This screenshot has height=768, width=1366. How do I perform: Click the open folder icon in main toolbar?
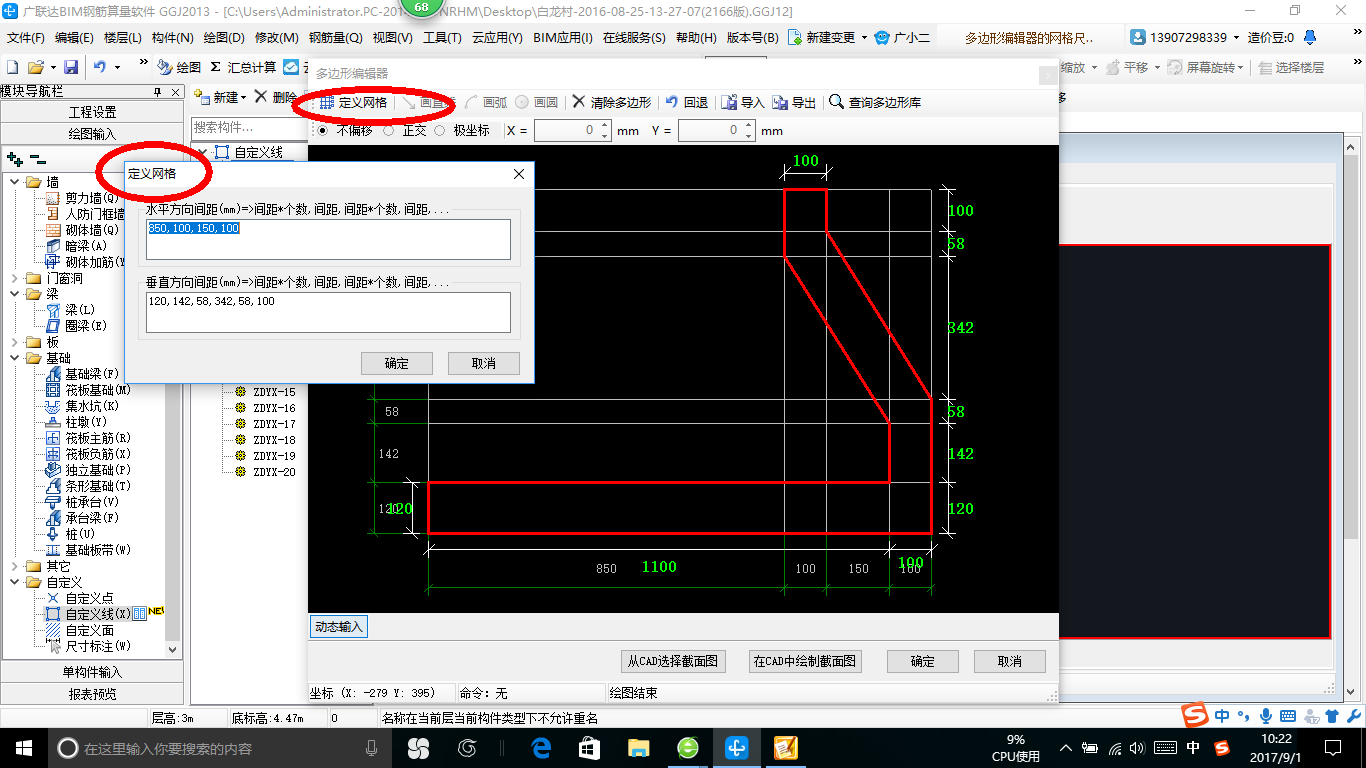point(35,67)
